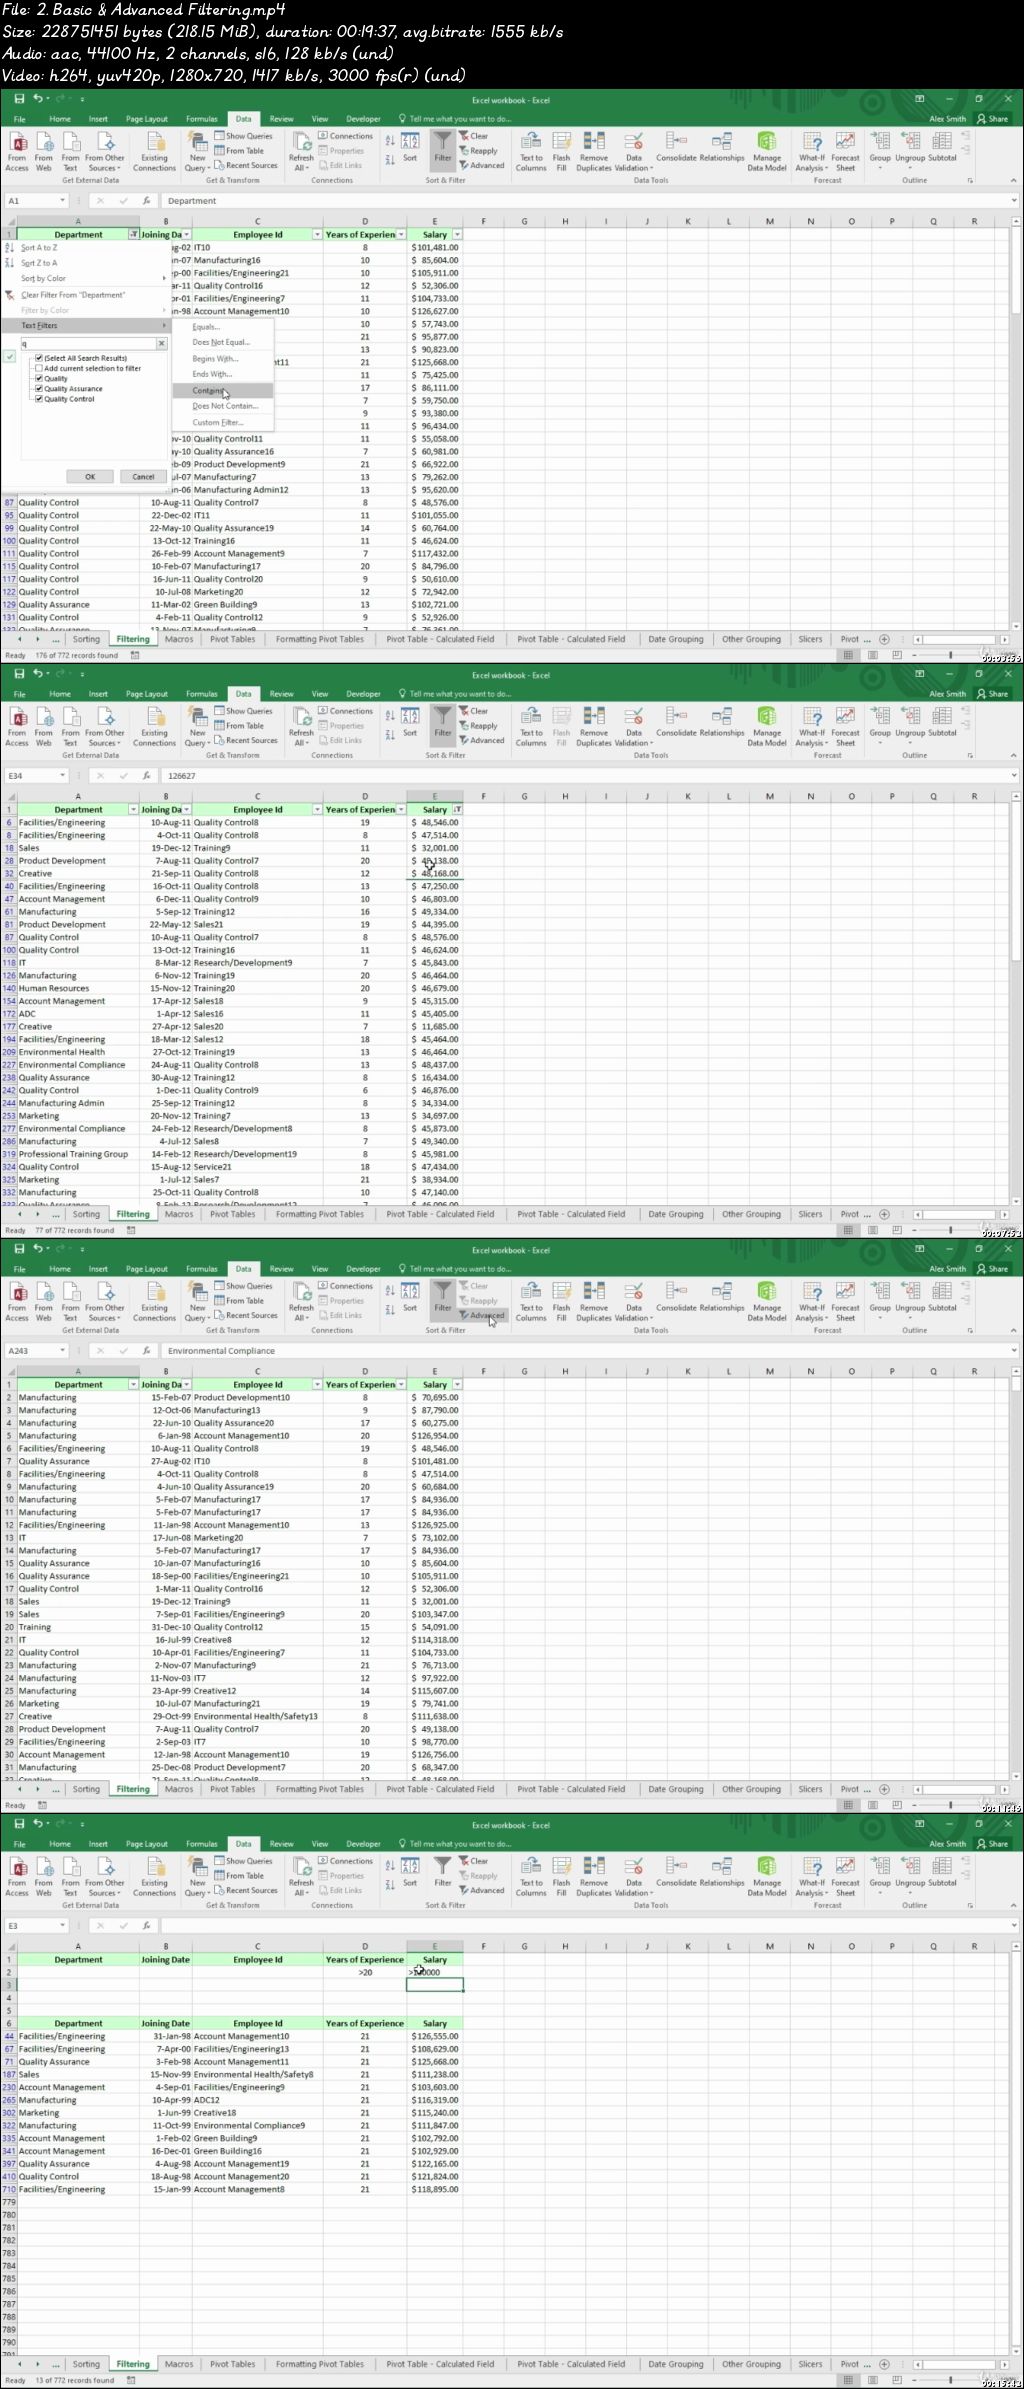Toggle '(Select All Search Results)' checkbox
The width and height of the screenshot is (1024, 2389).
click(39, 358)
